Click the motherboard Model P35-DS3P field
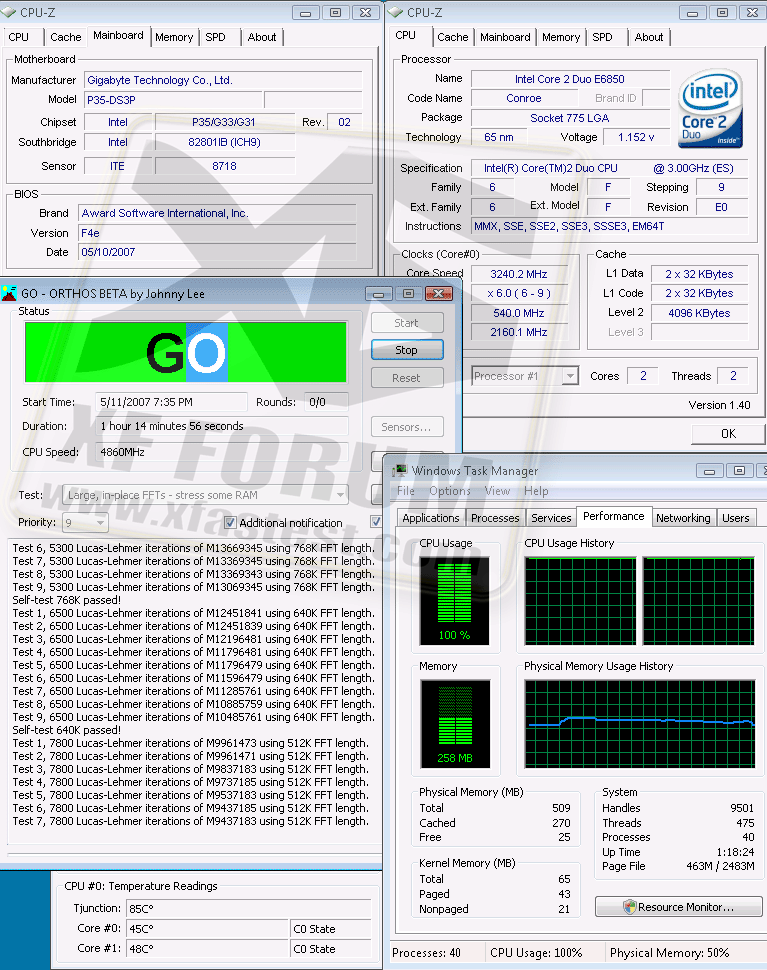This screenshot has width=767, height=970. 173,100
